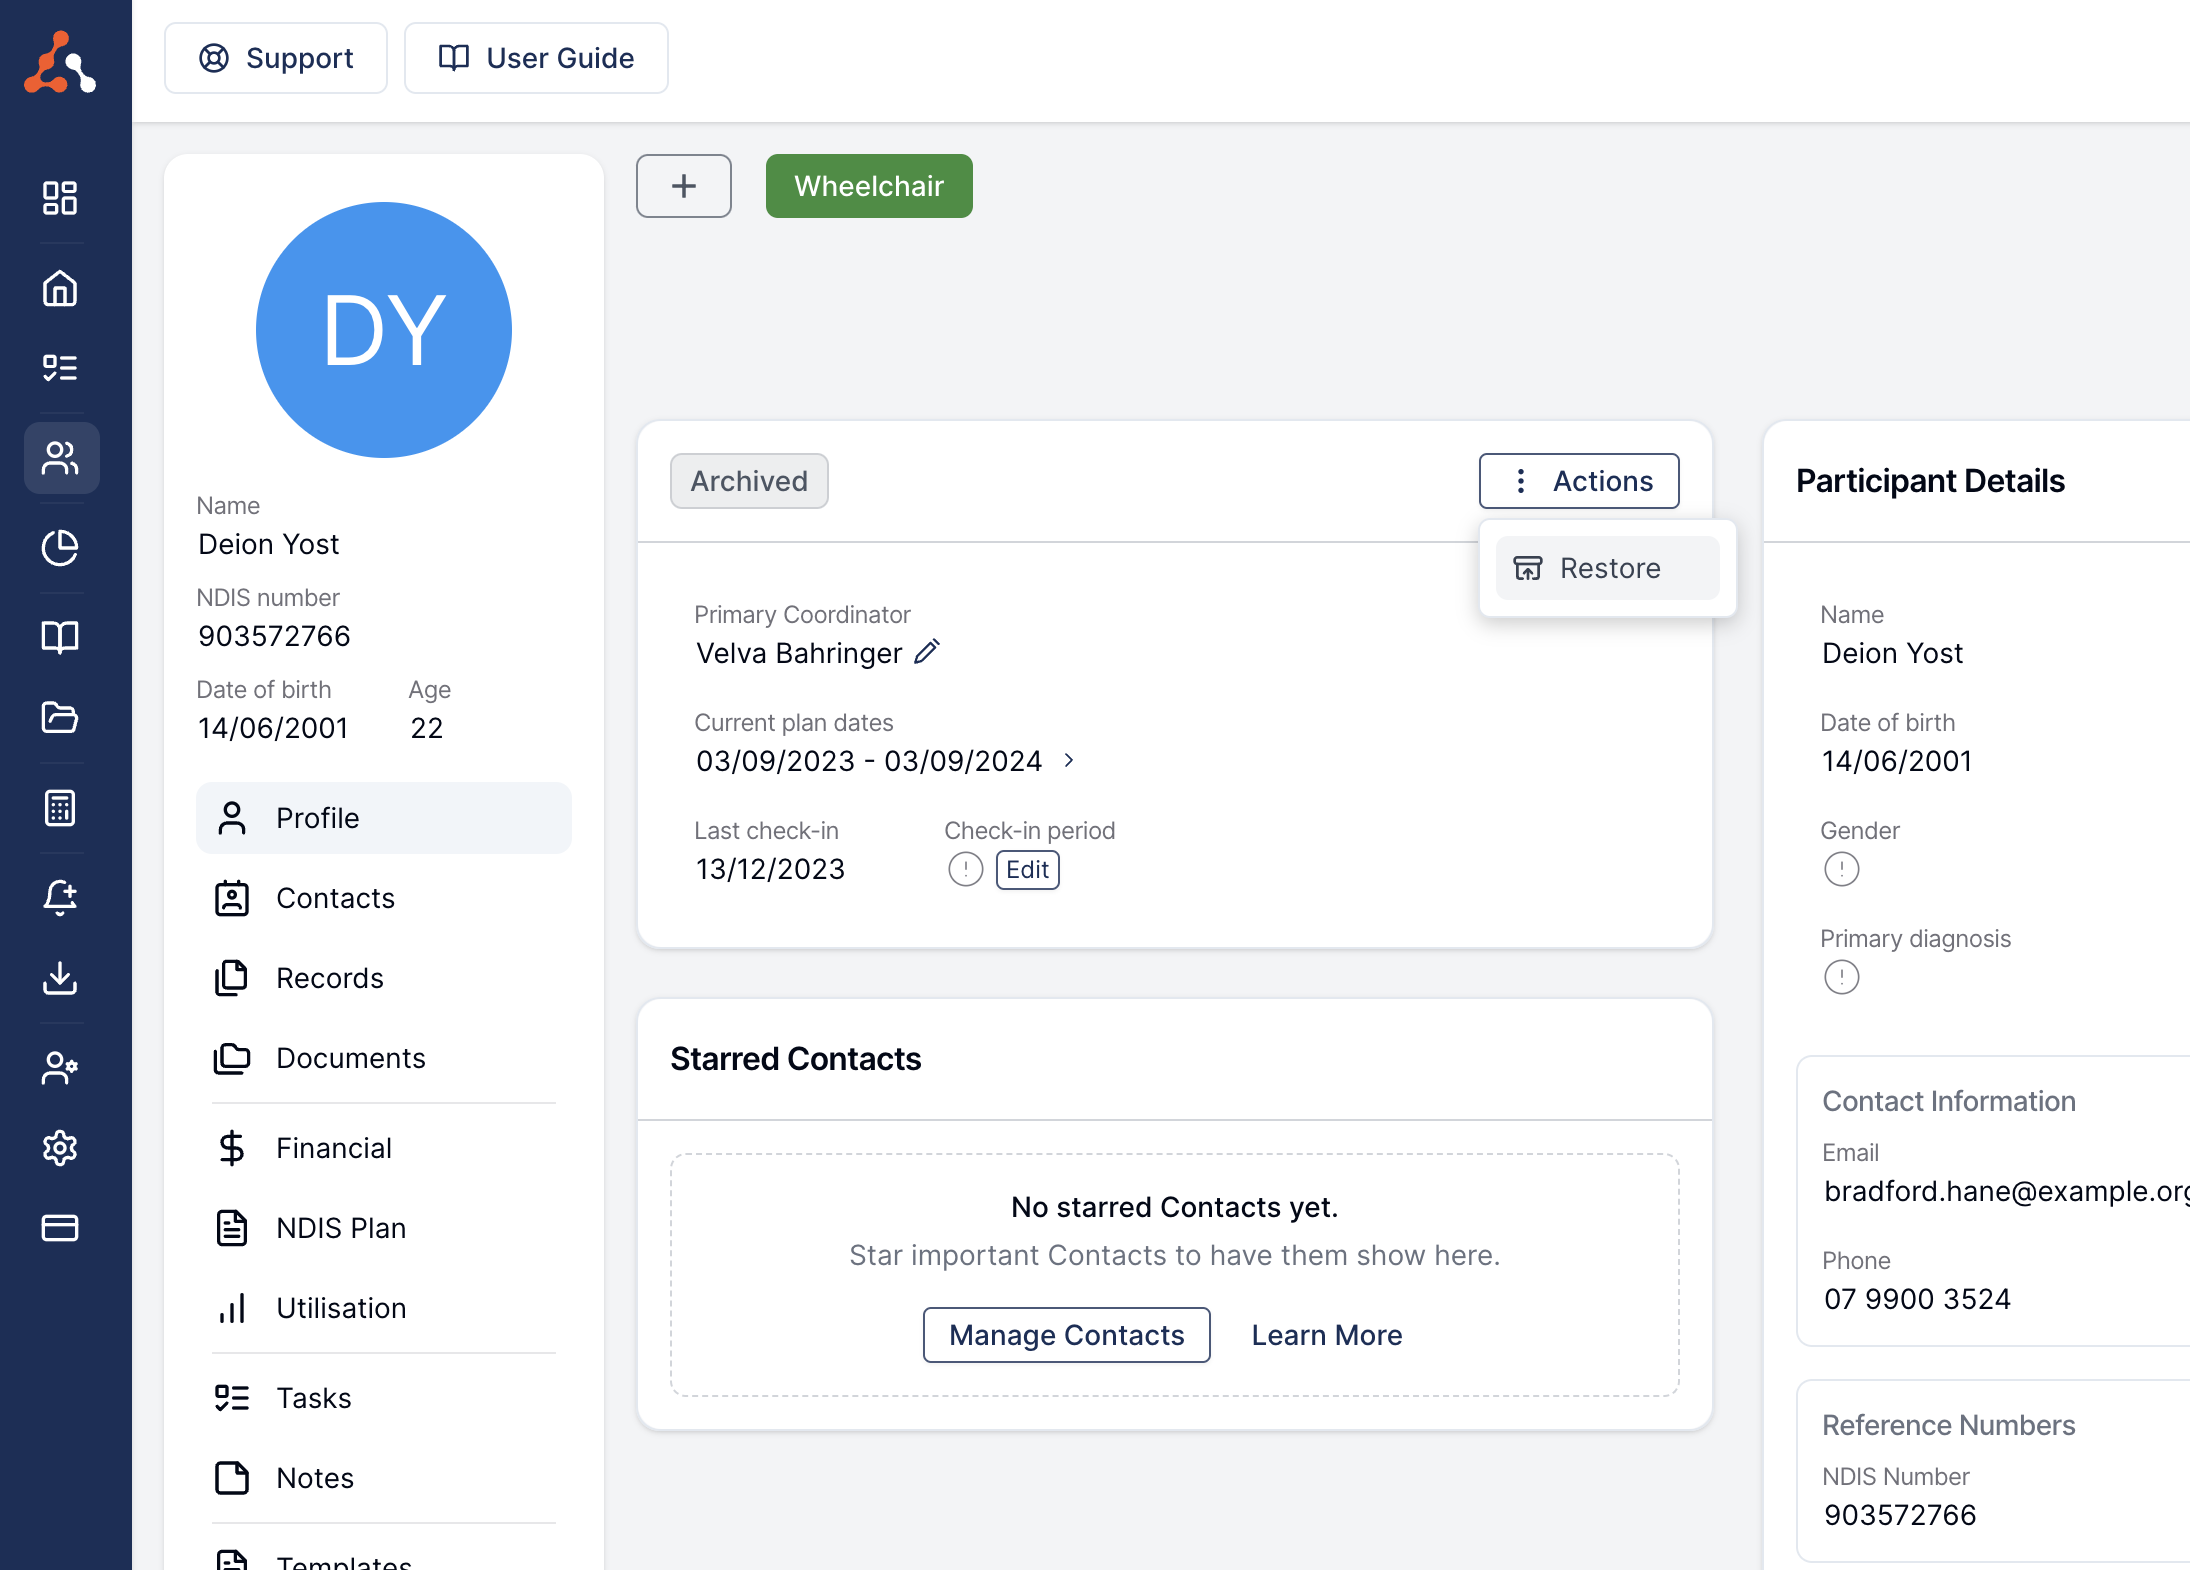Open the participants people icon in sidebar

coord(60,458)
